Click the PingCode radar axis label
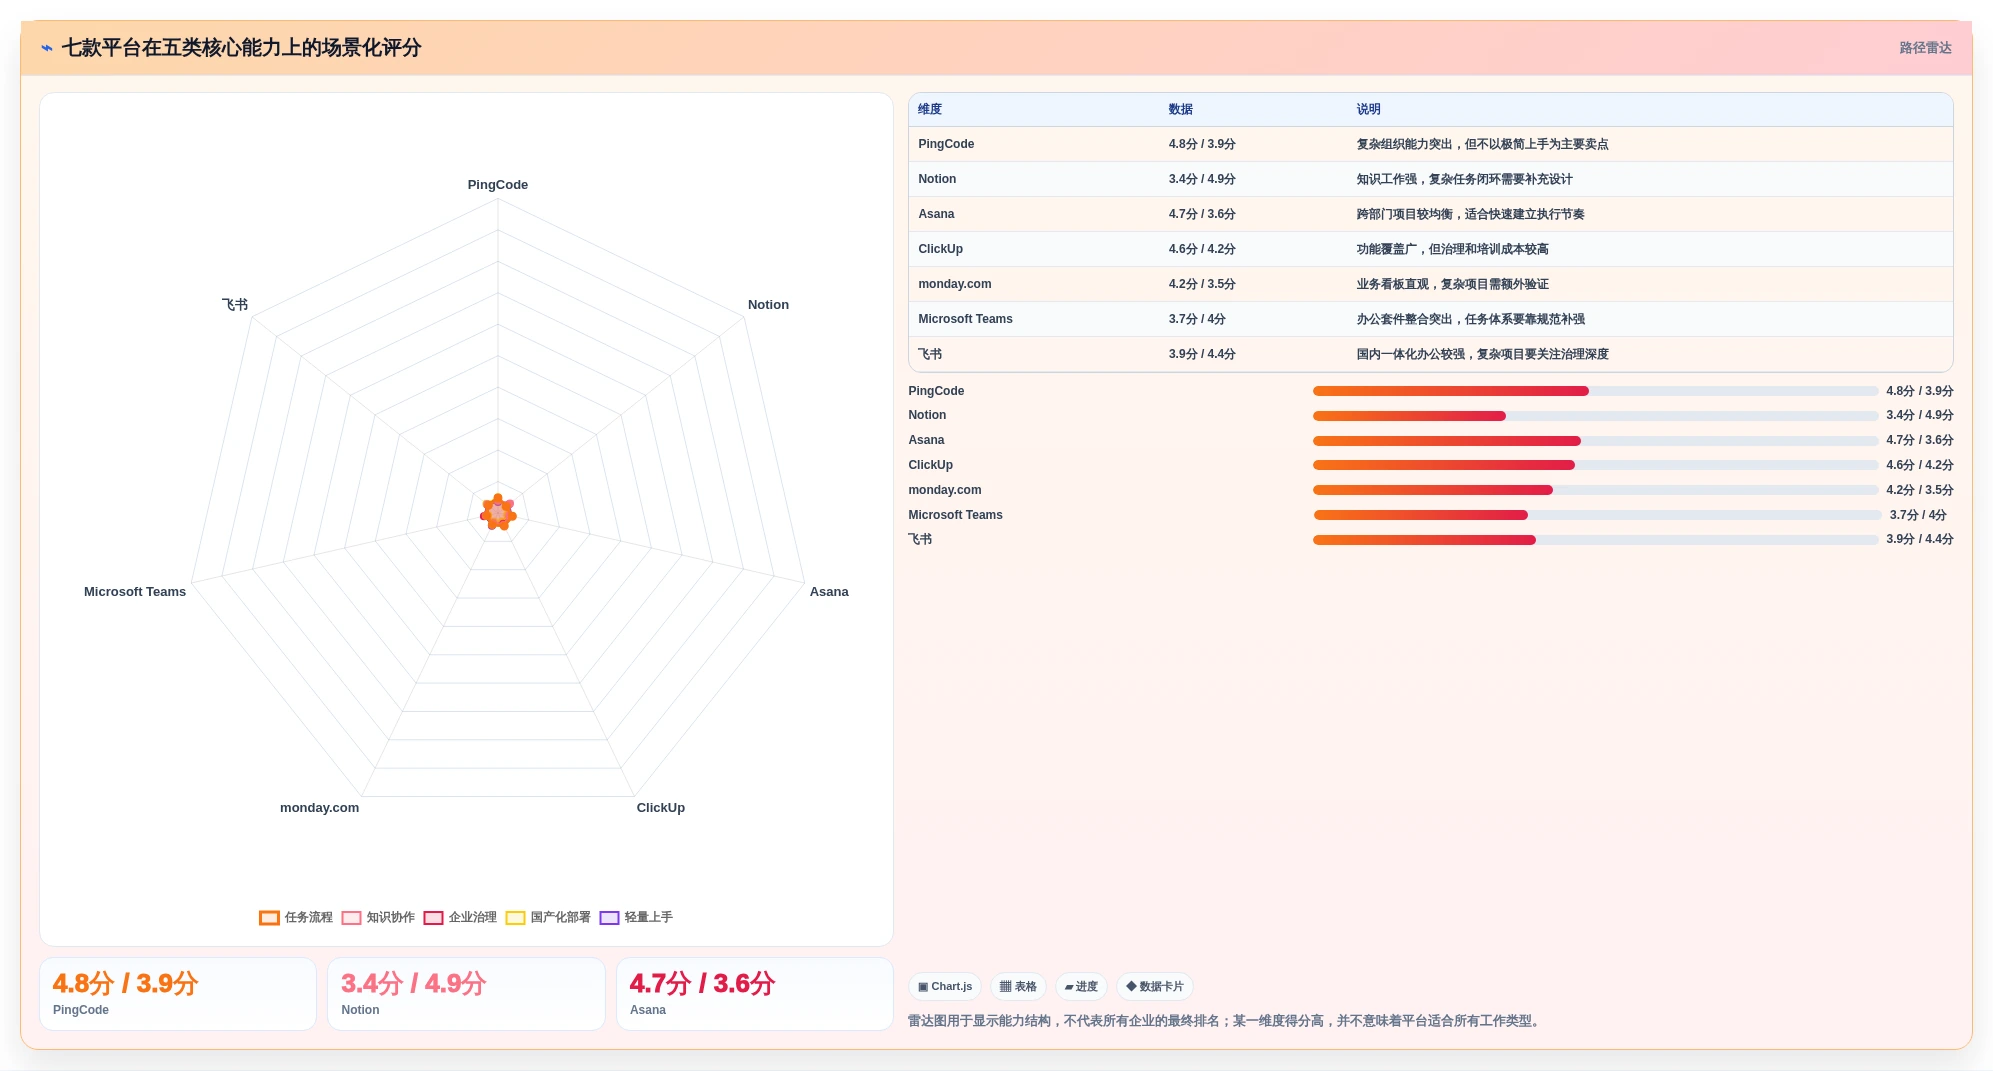This screenshot has width=1993, height=1071. pyautogui.click(x=498, y=185)
